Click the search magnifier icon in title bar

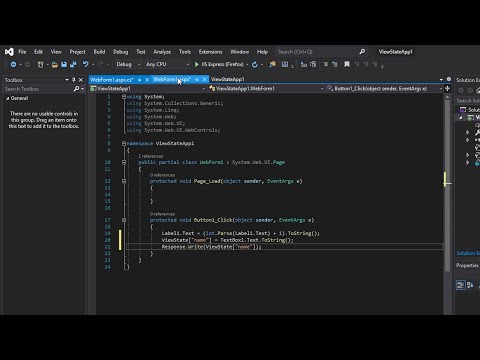pyautogui.click(x=362, y=52)
